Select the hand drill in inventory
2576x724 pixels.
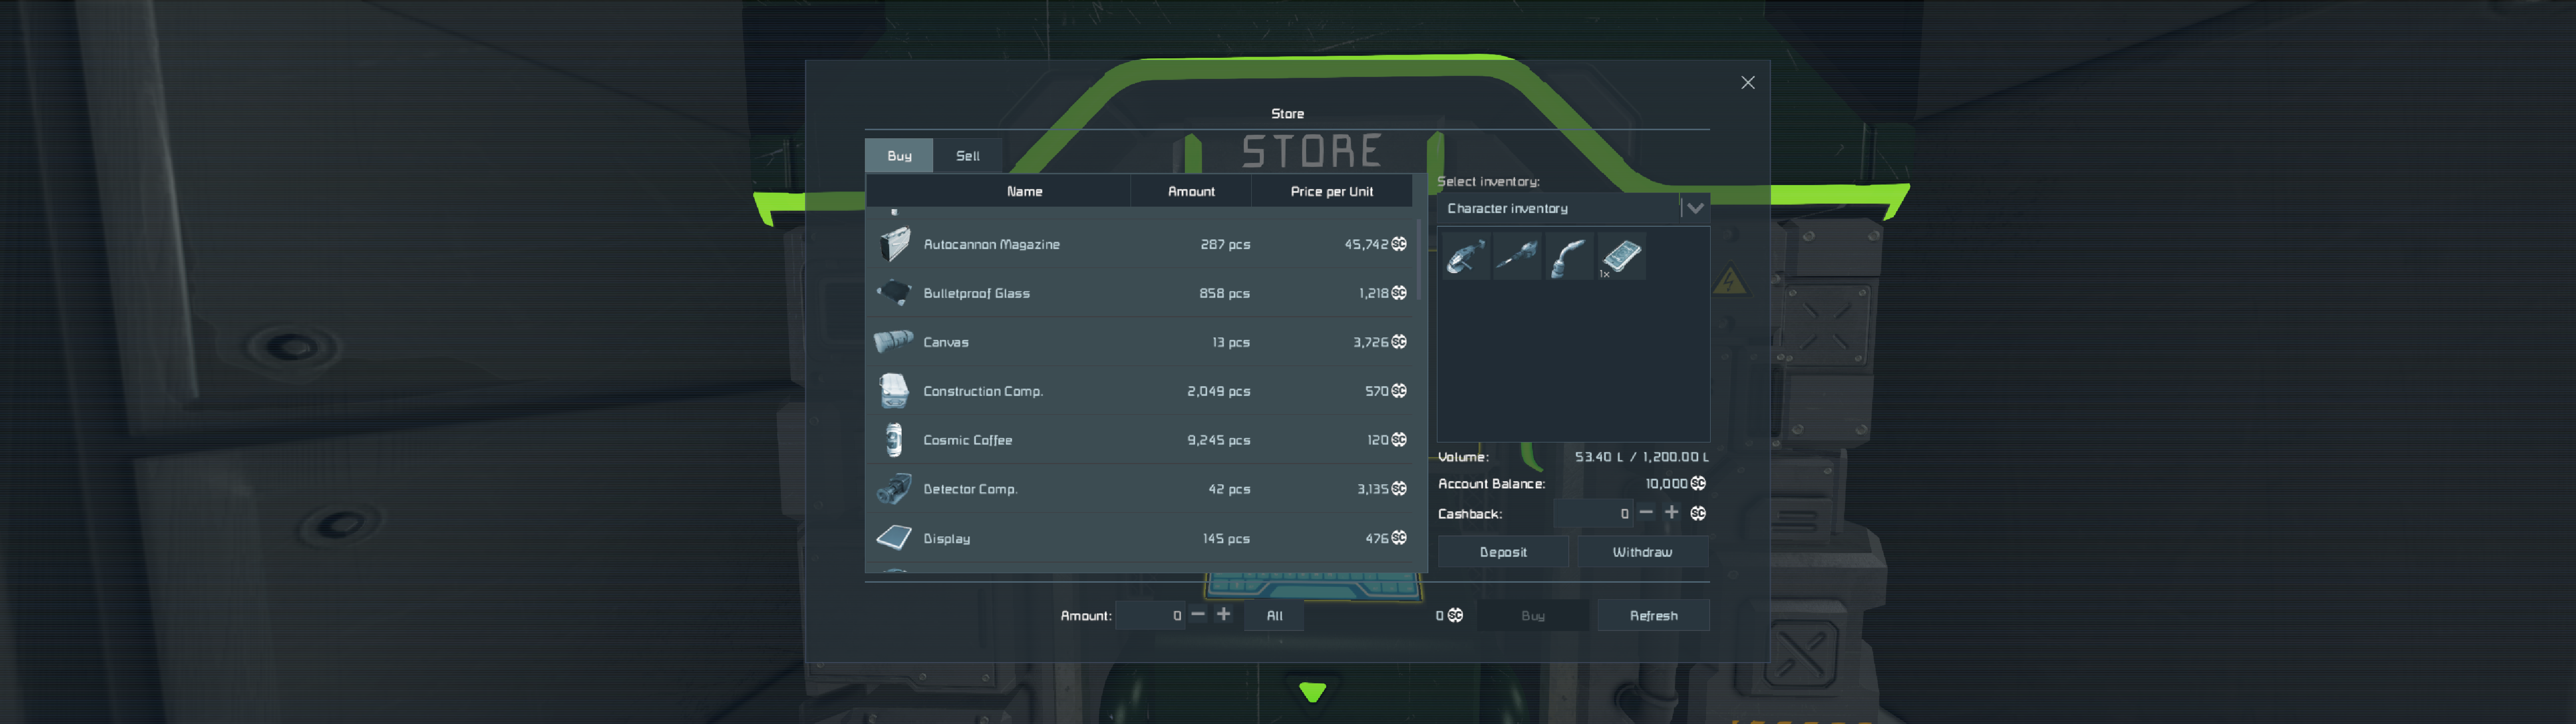1516,257
